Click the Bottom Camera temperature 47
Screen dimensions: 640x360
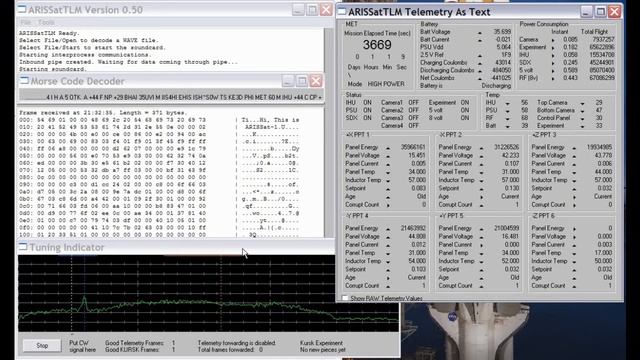tap(599, 111)
